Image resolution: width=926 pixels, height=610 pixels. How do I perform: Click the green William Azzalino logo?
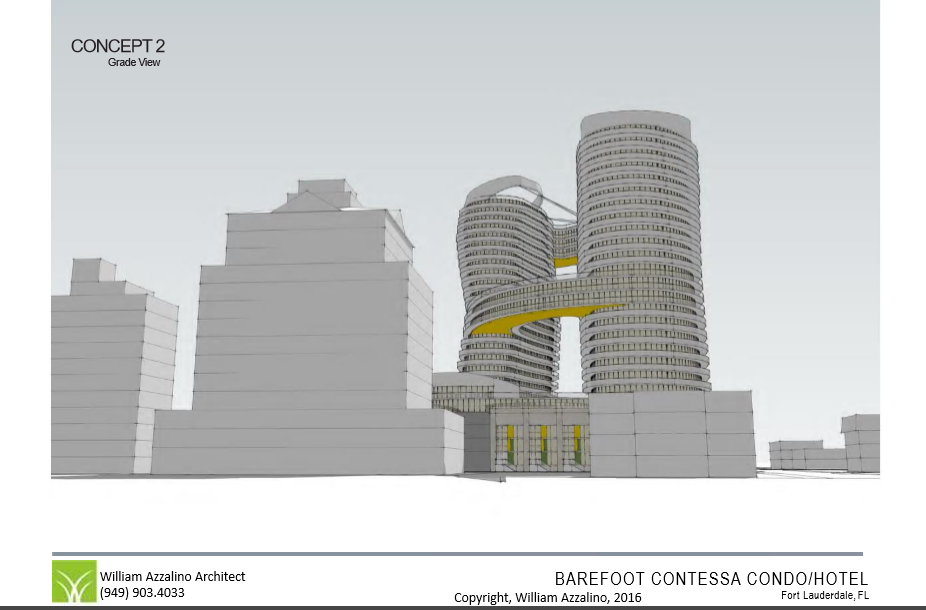point(74,582)
